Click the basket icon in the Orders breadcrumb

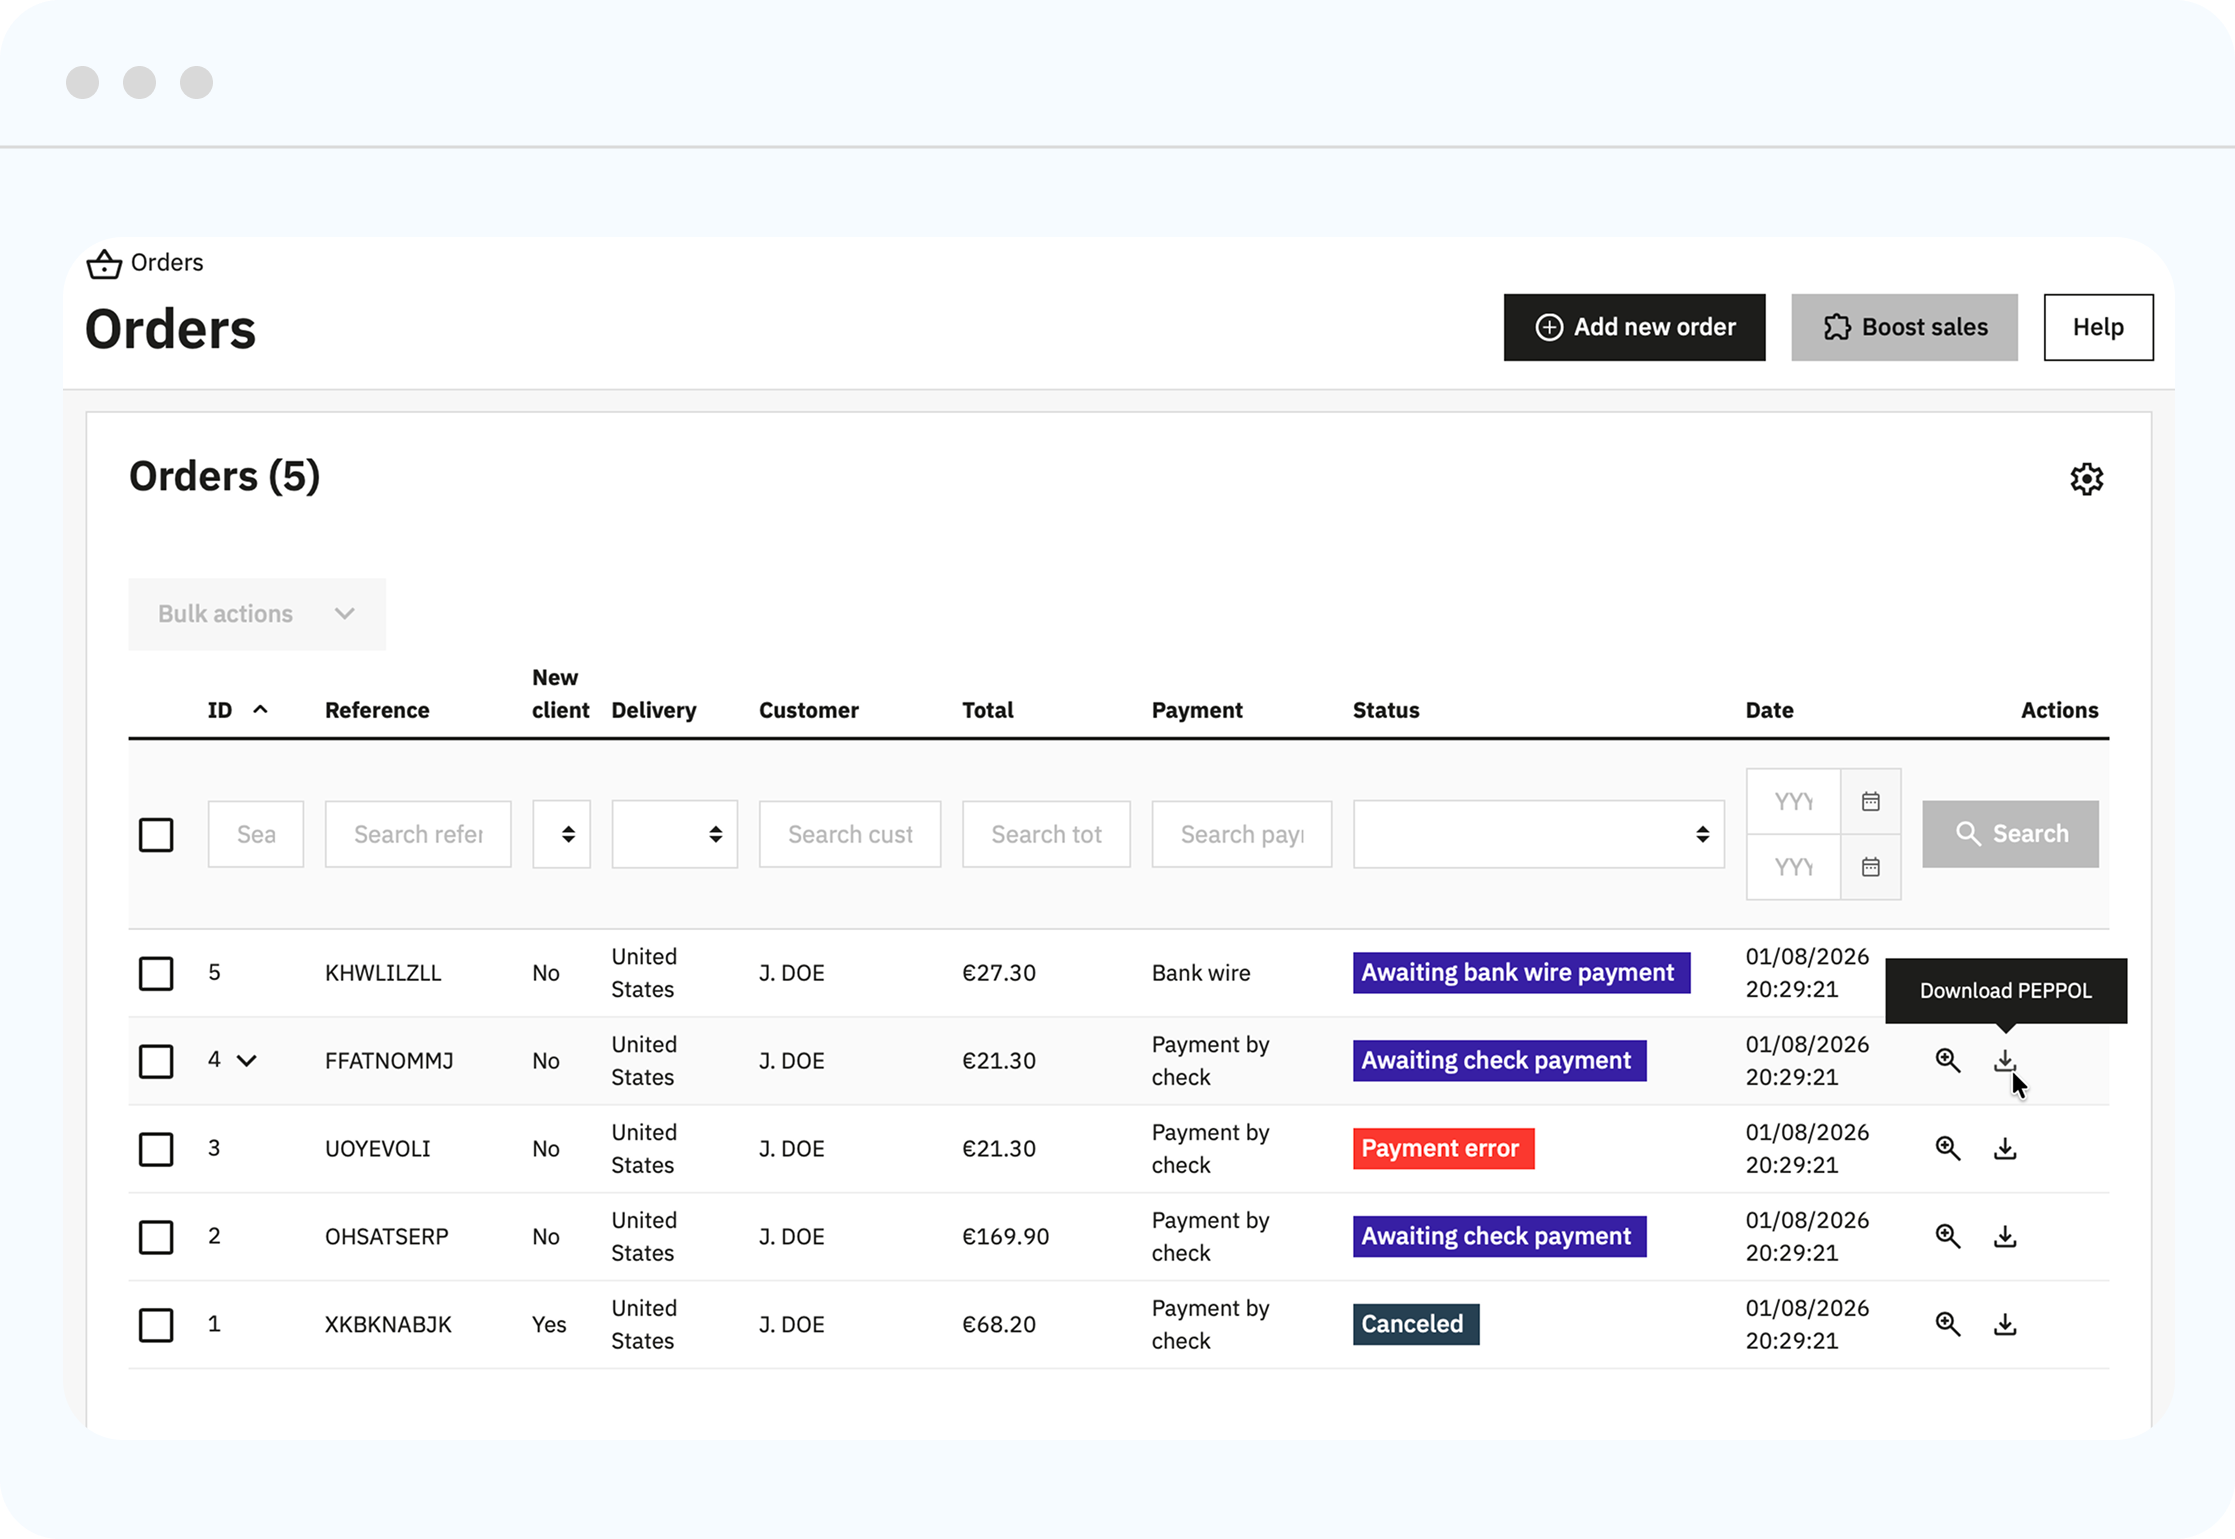[104, 263]
